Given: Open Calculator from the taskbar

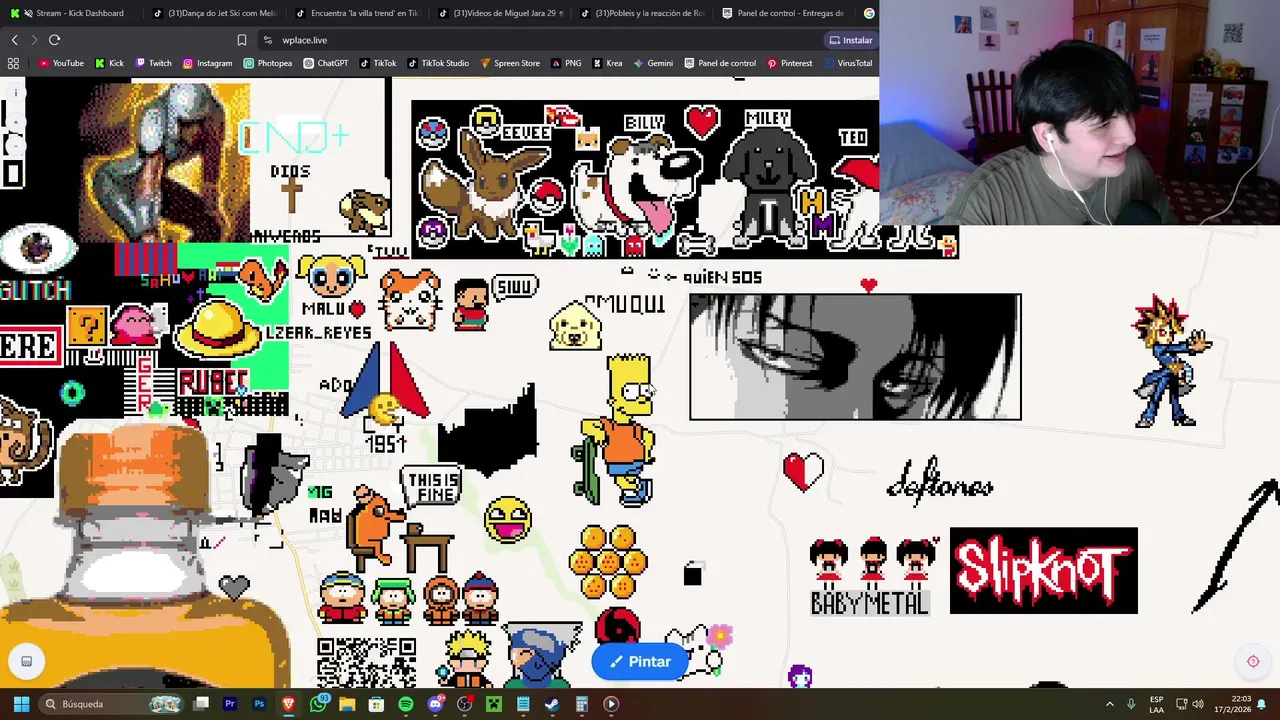Looking at the screenshot, I should 581,704.
